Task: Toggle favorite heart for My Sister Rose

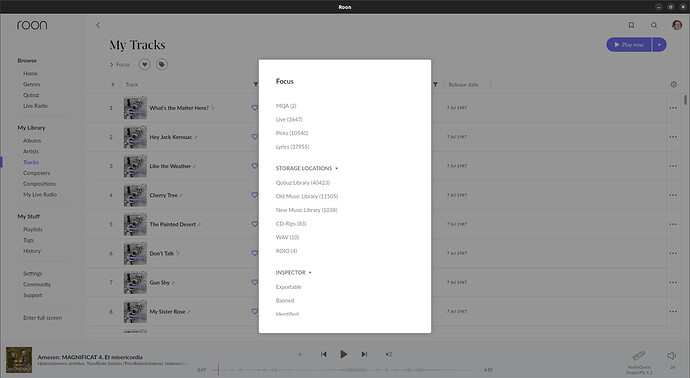Action: pos(254,311)
